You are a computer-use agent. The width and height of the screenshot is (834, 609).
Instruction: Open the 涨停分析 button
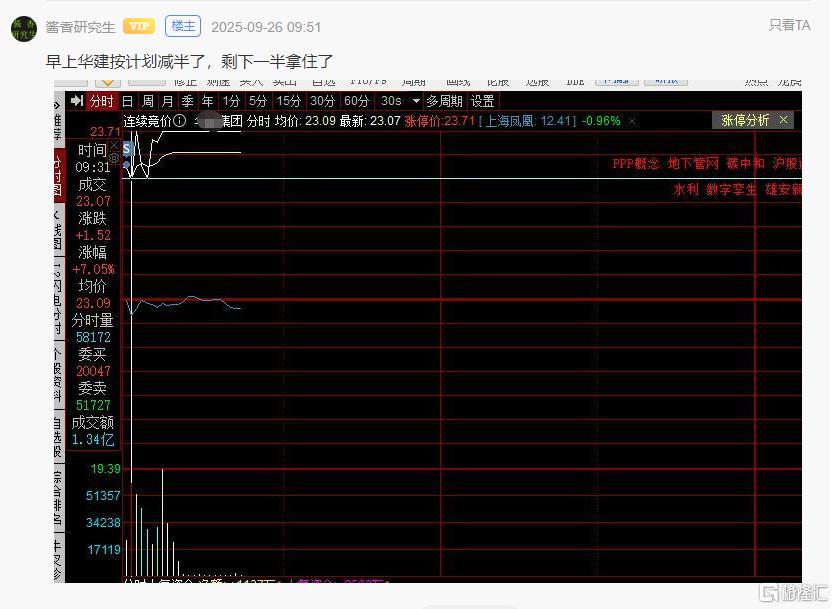coord(745,120)
